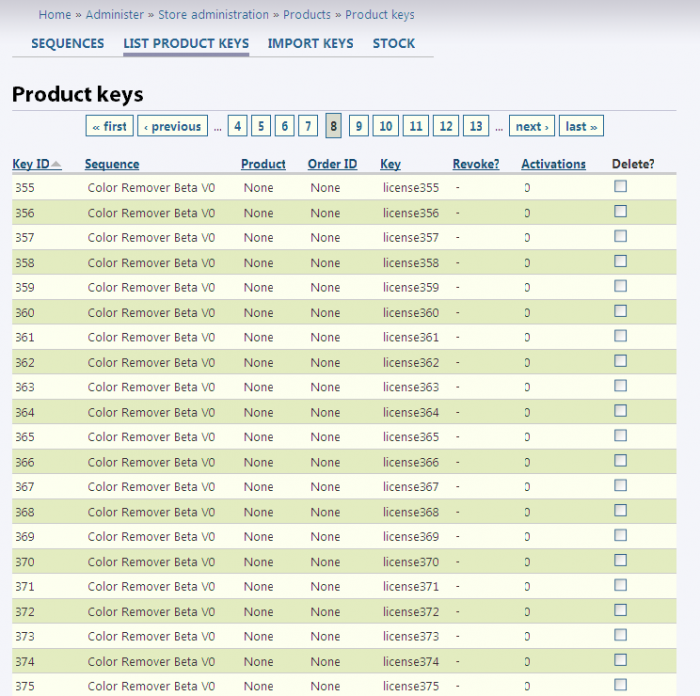Screen dimensions: 700x696
Task: Open the Sequences tab
Action: tap(67, 43)
